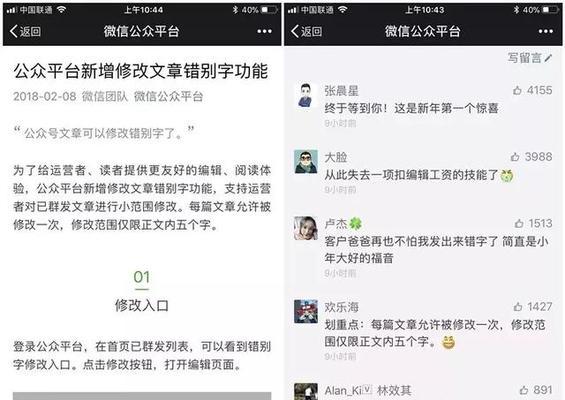Tap the 01 修改入口 section heading
565x400 pixels.
[142, 291]
